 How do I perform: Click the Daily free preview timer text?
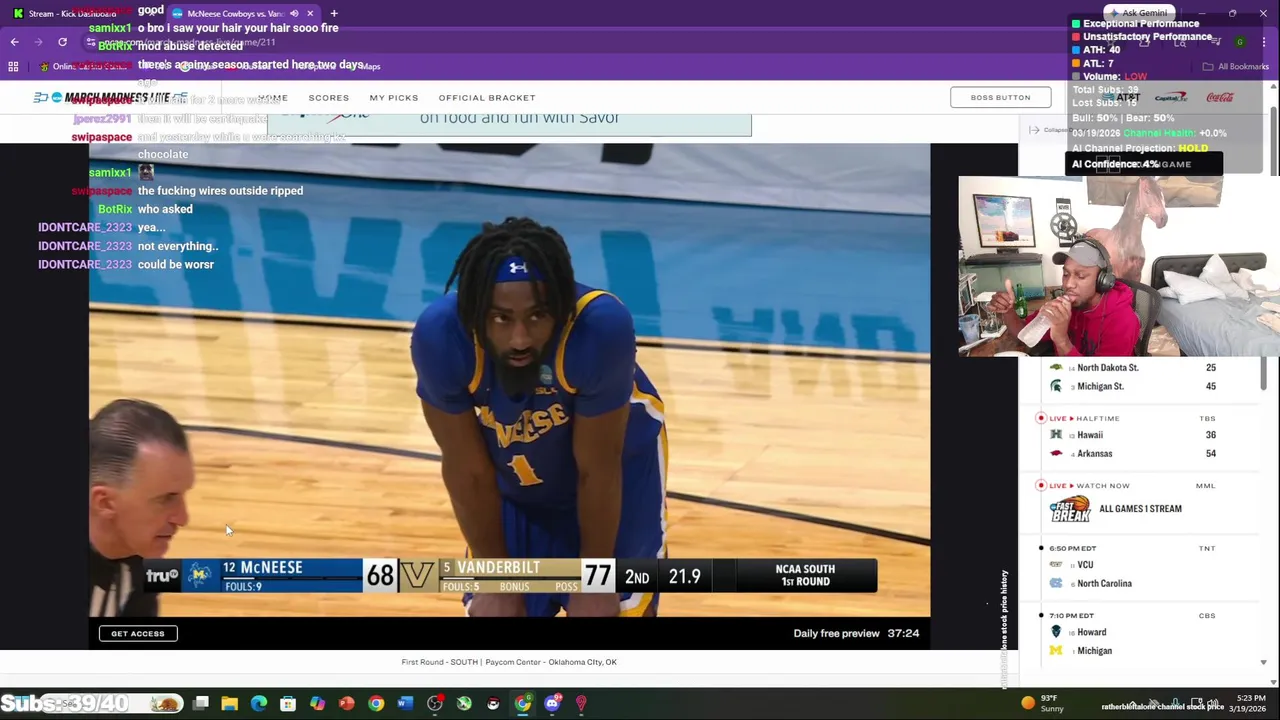[856, 633]
